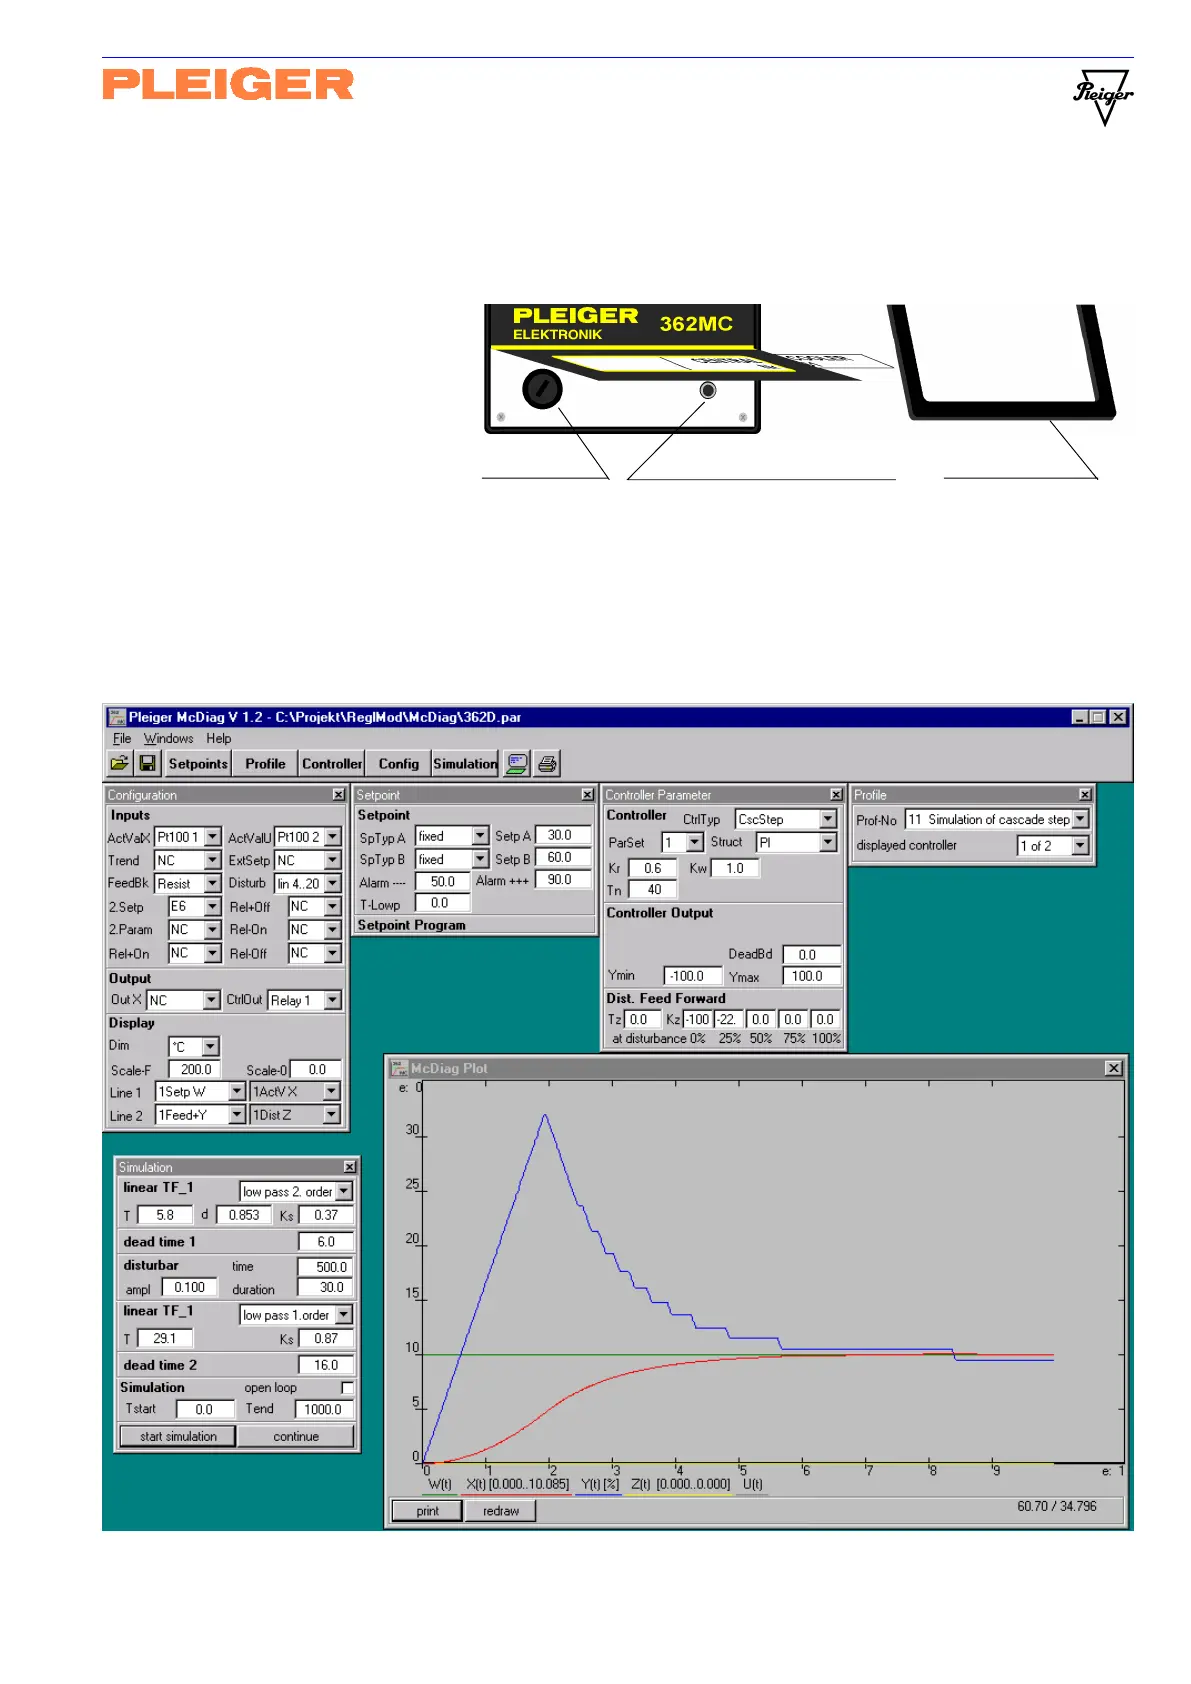
Task: Click the Setp B value field 60.0
Action: point(563,857)
